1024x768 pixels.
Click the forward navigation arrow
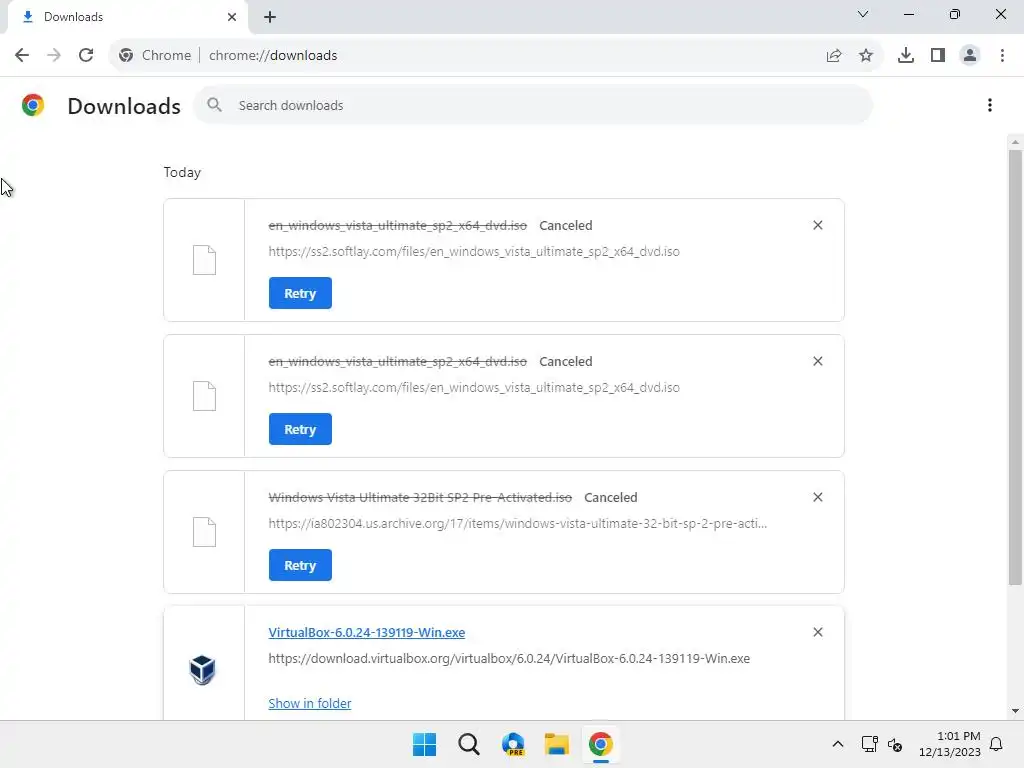tap(54, 56)
